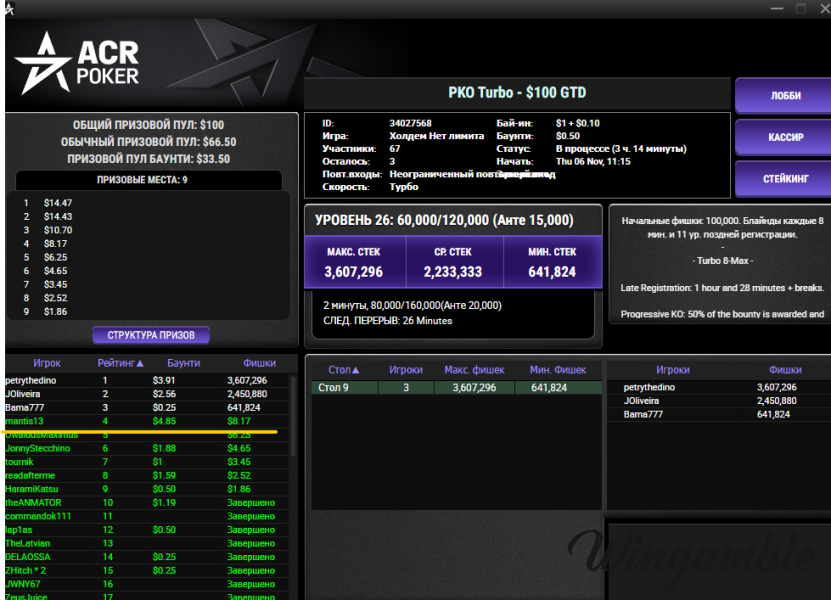Sort player list by Игрок column
831x600 pixels.
(x=48, y=364)
